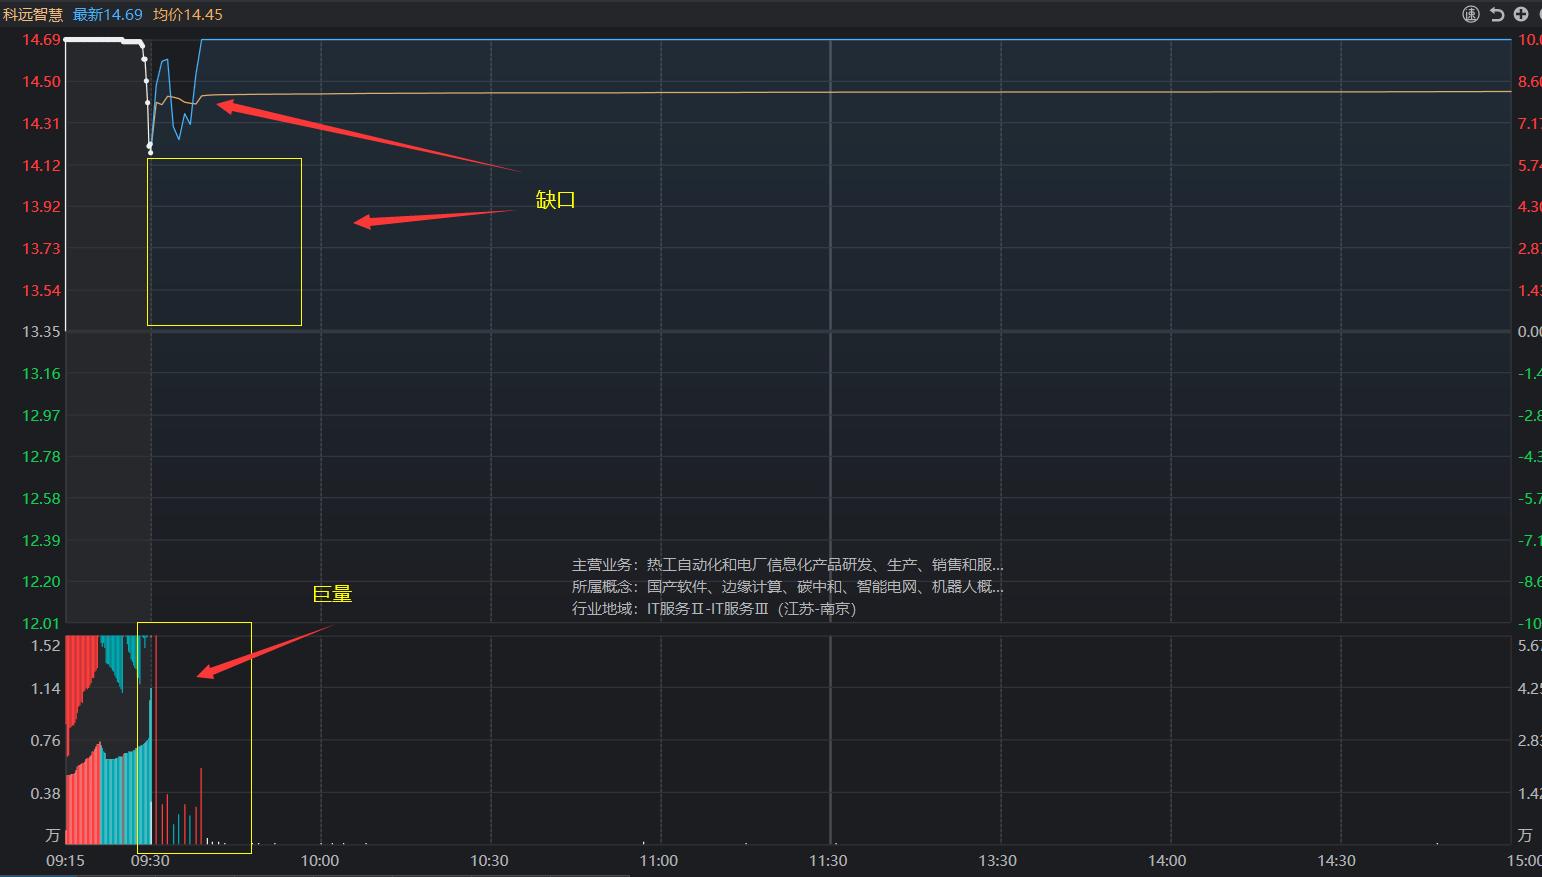The height and width of the screenshot is (877, 1542).
Task: Select the 缺口 annotation text
Action: click(555, 200)
